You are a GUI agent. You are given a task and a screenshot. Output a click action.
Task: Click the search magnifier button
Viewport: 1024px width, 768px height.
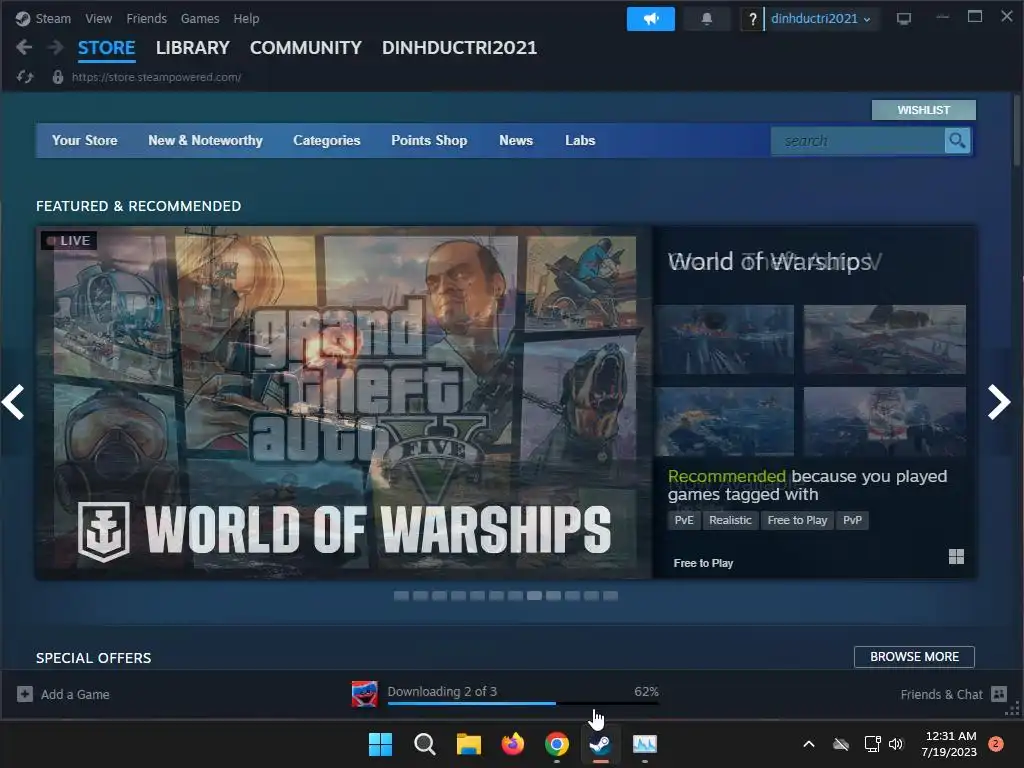957,140
